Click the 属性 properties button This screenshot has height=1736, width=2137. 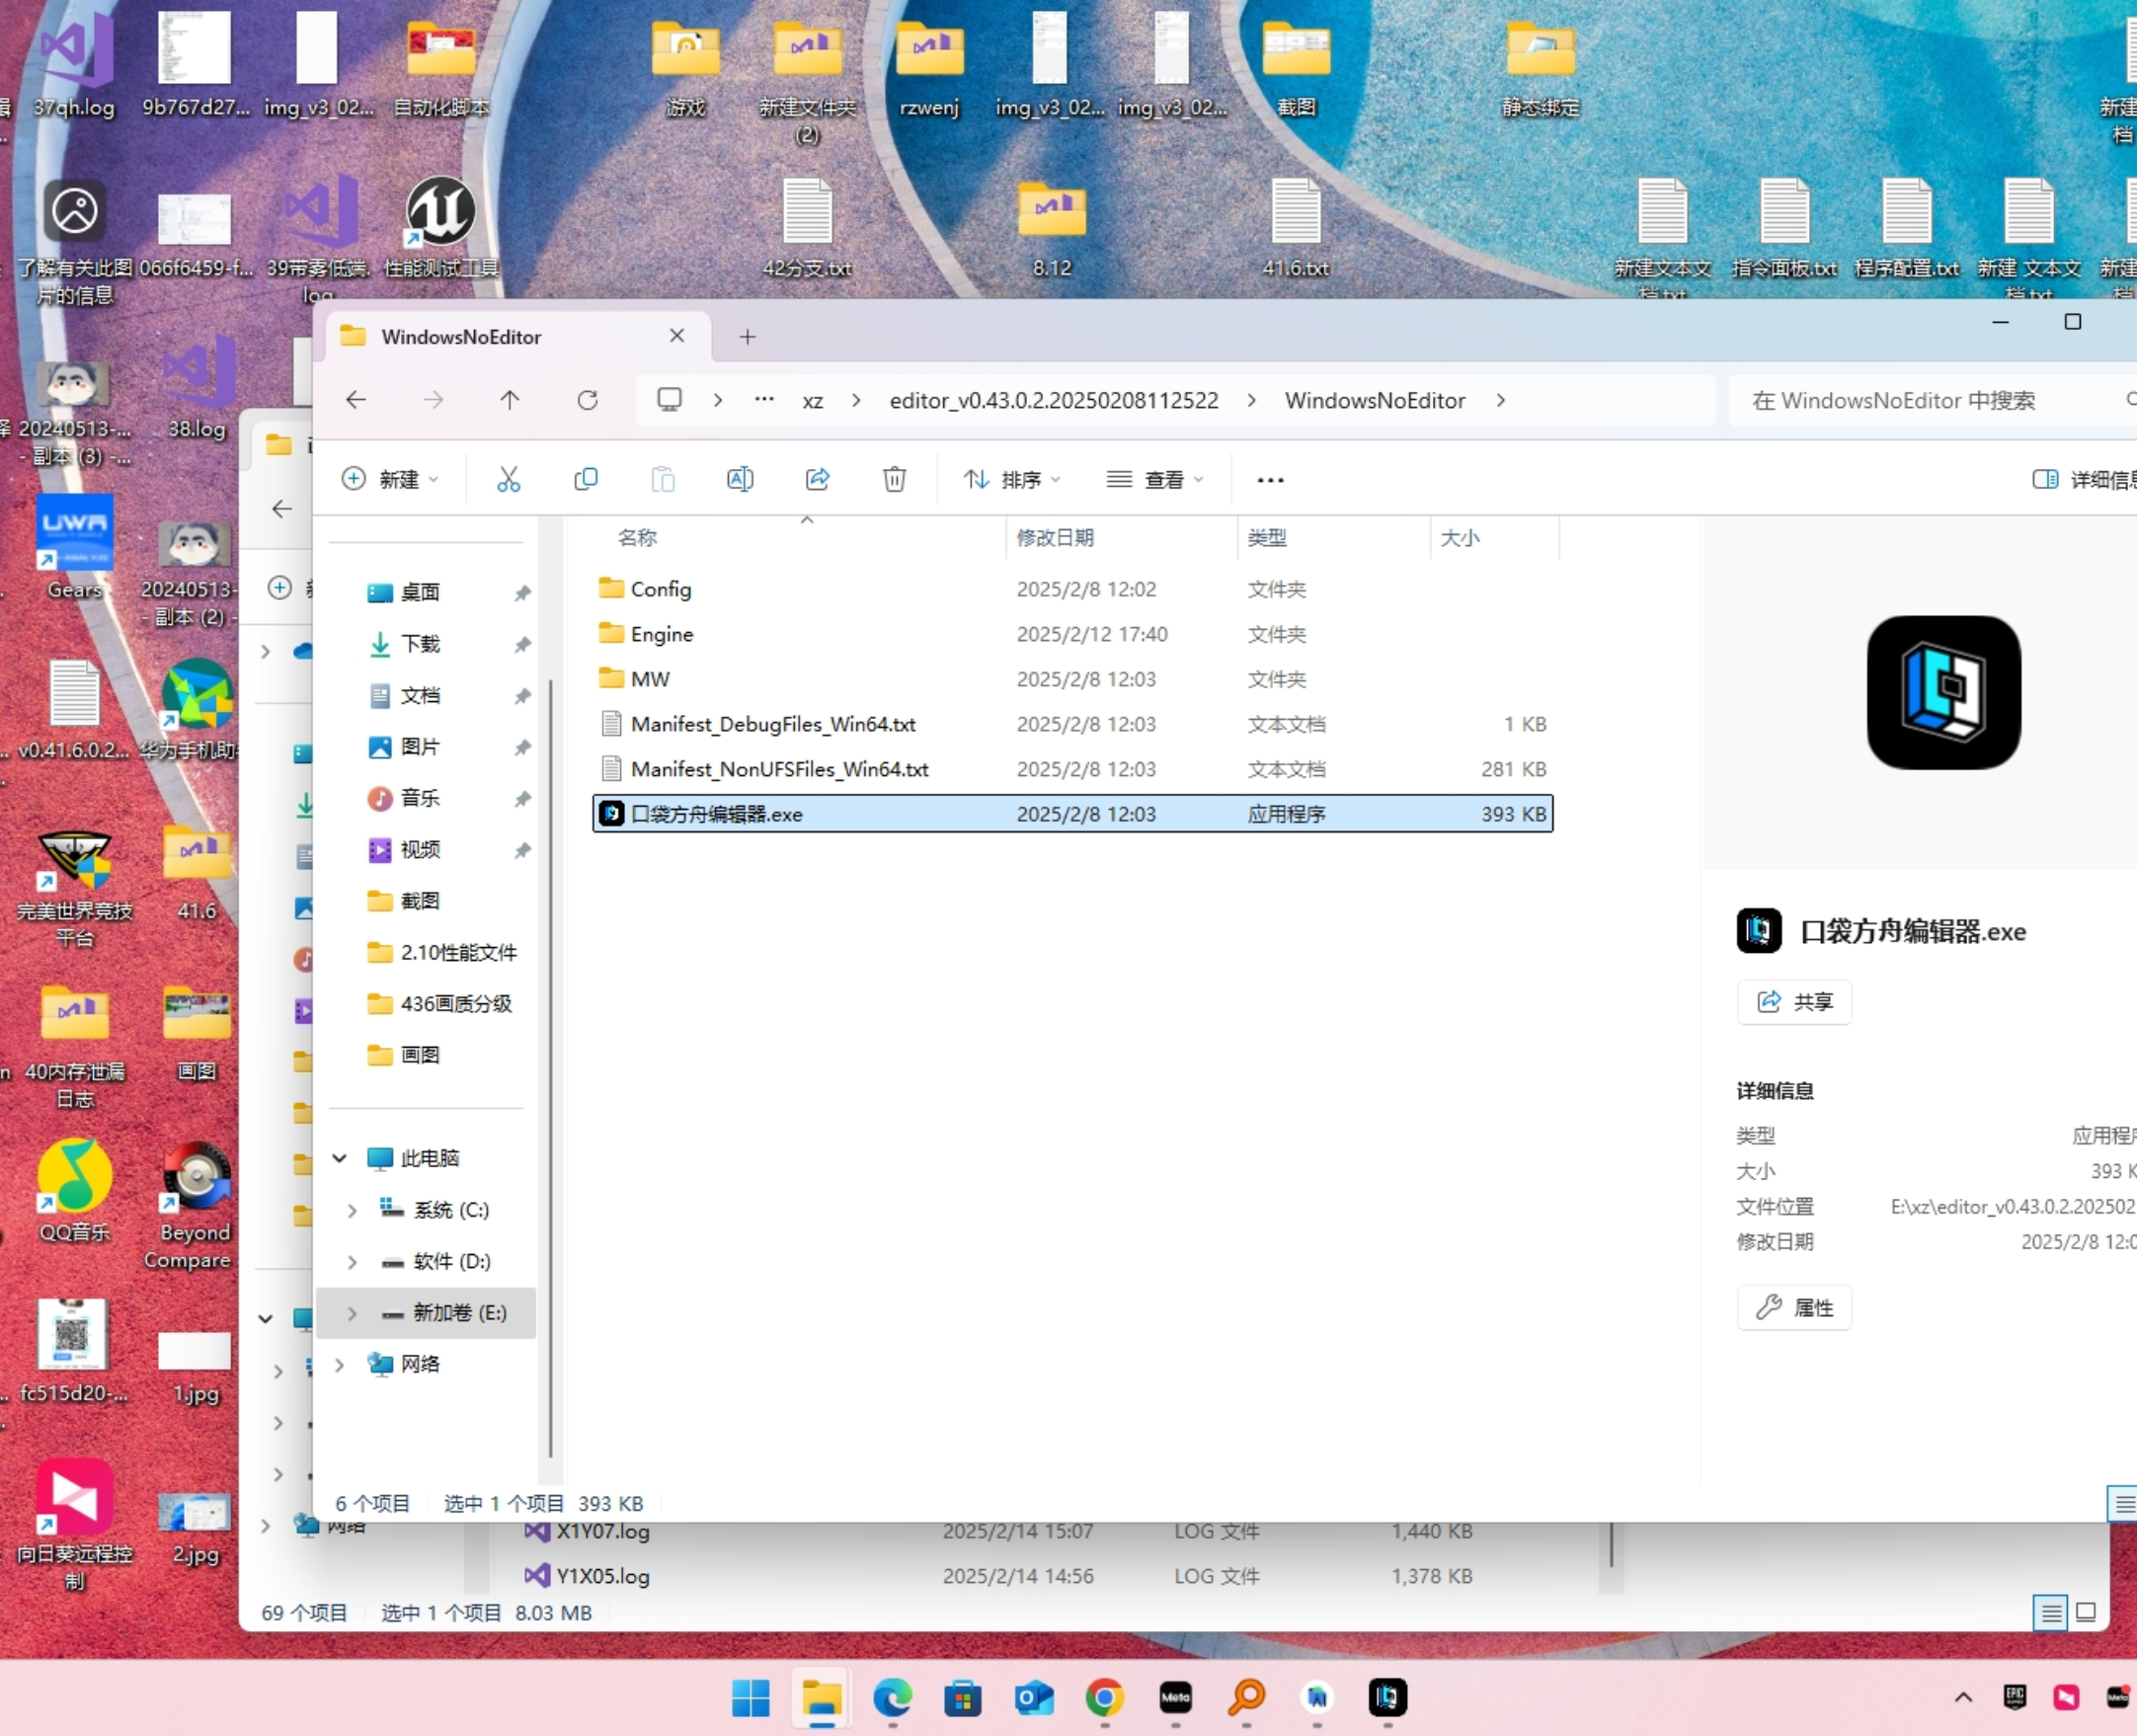pyautogui.click(x=1794, y=1307)
